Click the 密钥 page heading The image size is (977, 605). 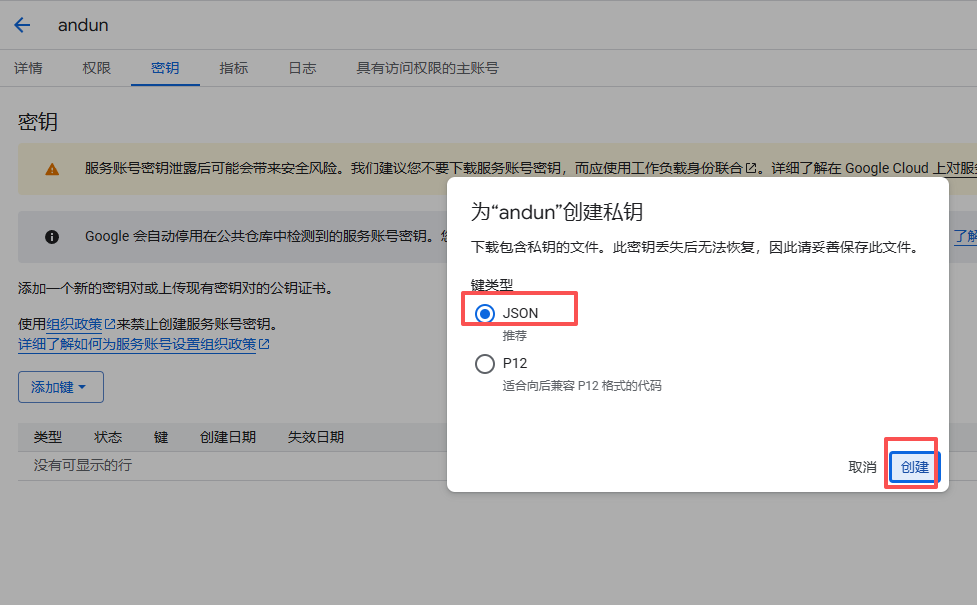click(38, 121)
